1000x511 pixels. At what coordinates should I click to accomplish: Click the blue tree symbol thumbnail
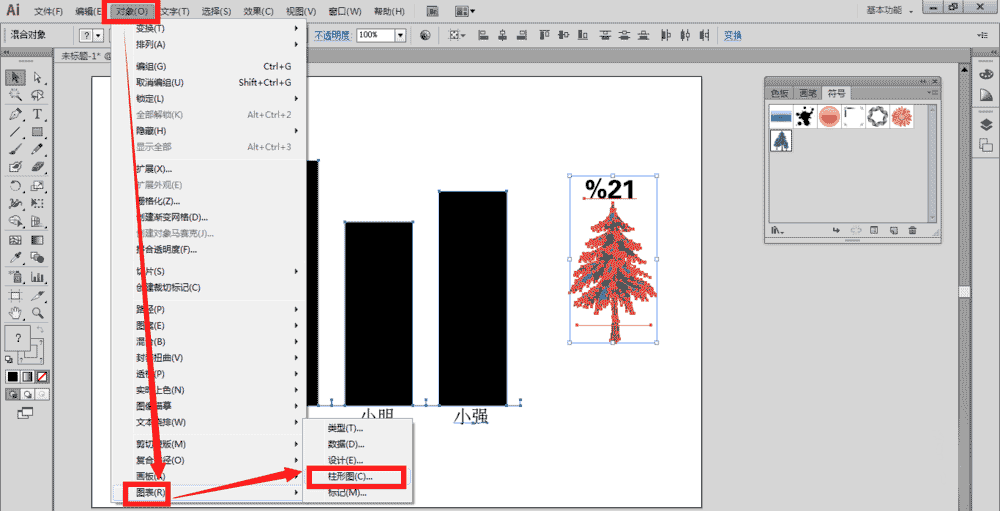781,140
